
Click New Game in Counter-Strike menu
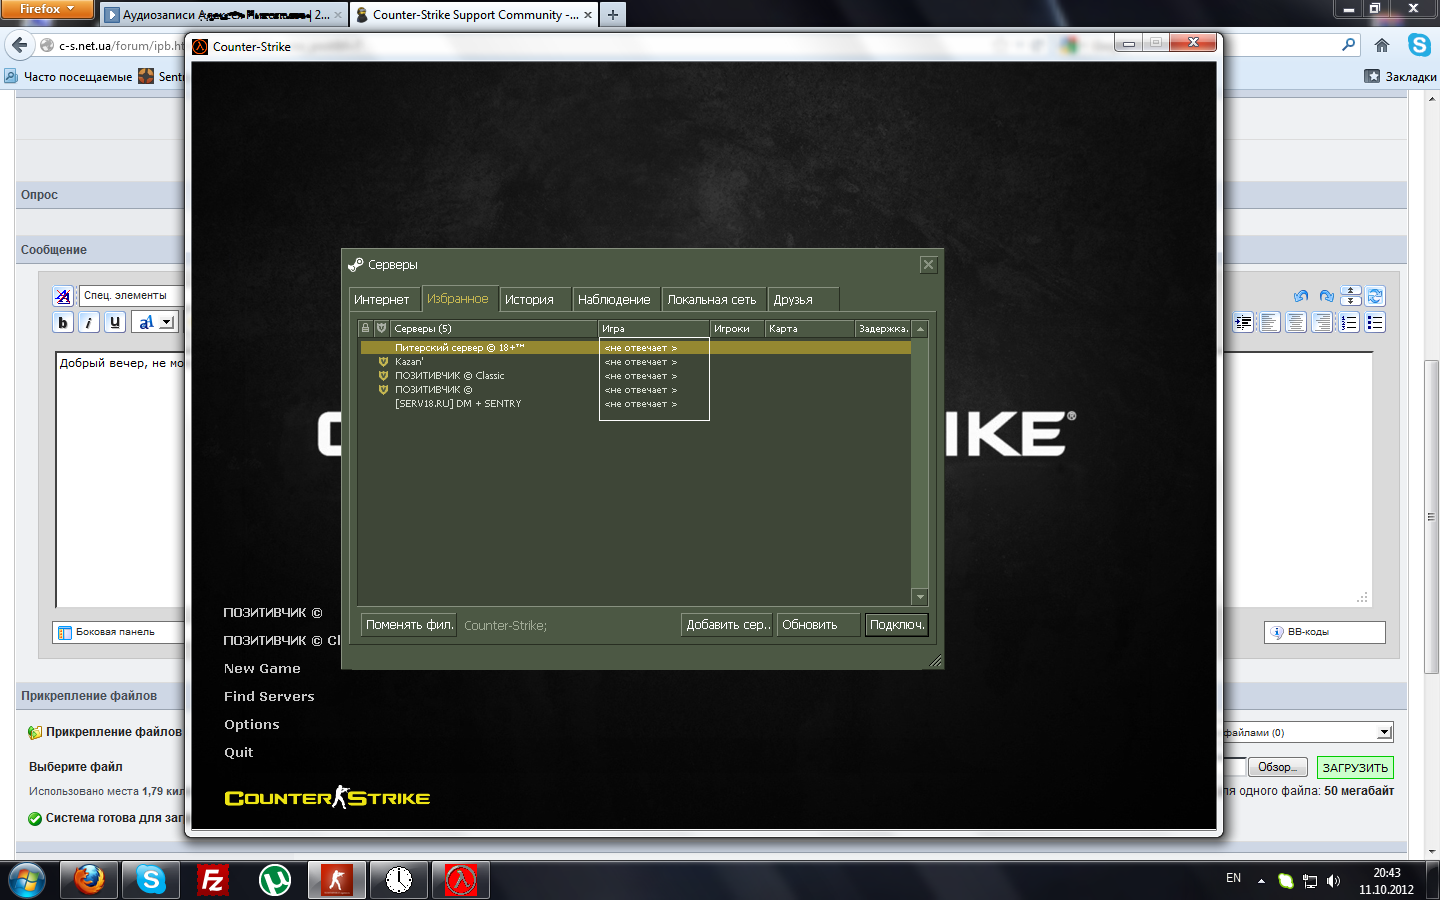(x=262, y=668)
